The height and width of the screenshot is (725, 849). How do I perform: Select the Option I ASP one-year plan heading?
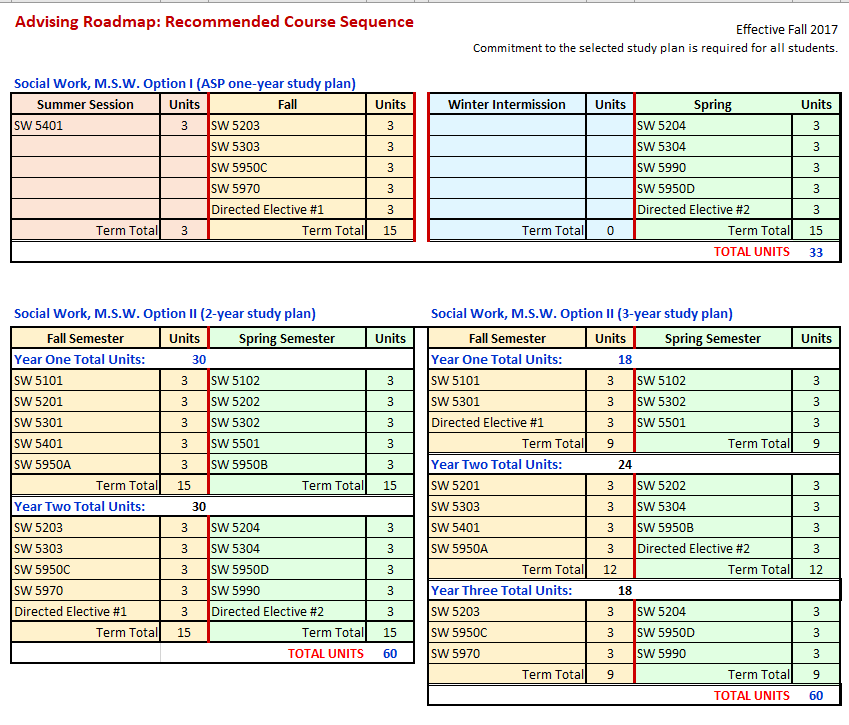[x=185, y=84]
